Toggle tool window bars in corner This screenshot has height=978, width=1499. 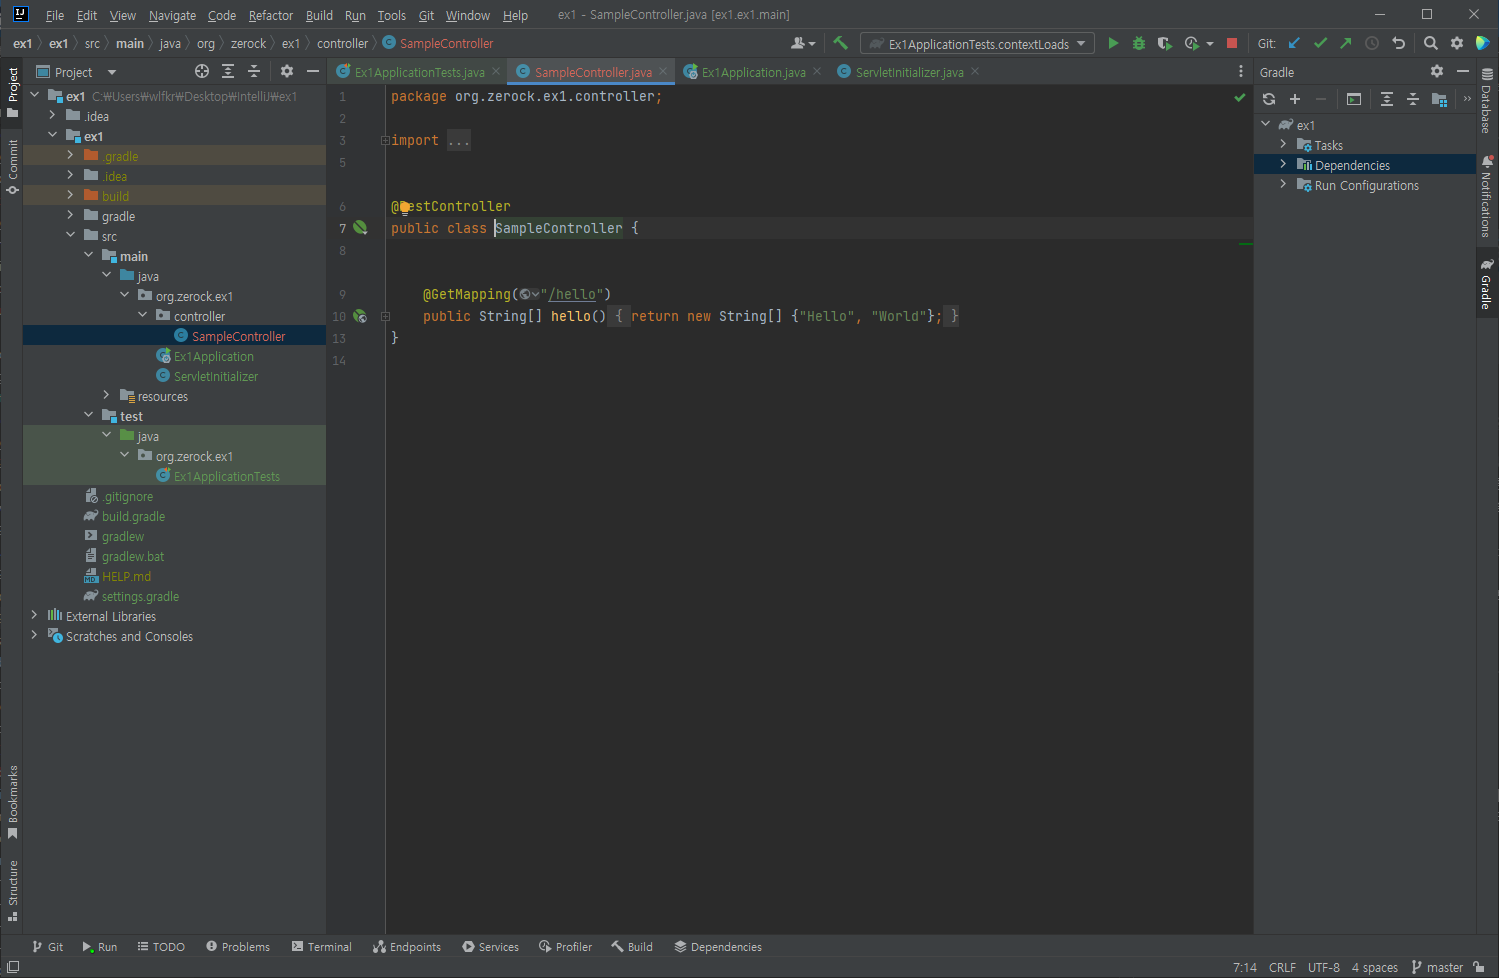pos(13,967)
